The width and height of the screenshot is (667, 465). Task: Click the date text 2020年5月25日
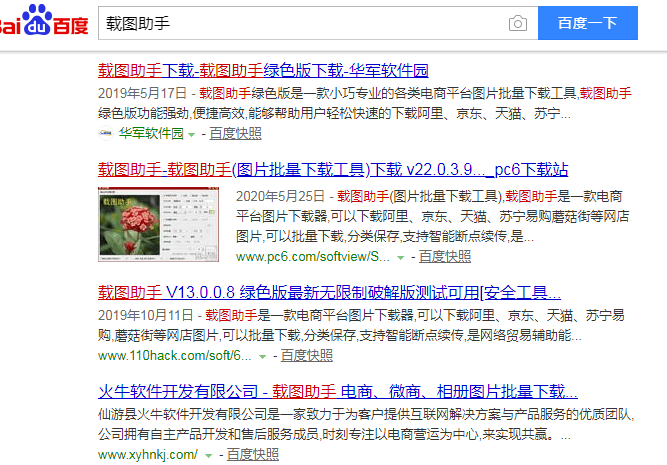point(280,196)
